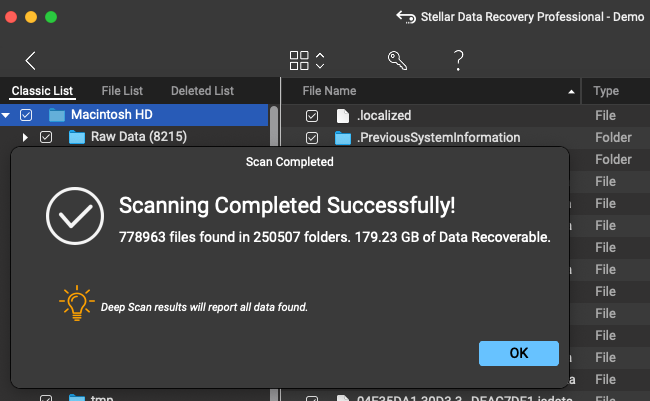Toggle the Raw Data (8215) checkbox

pyautogui.click(x=46, y=137)
